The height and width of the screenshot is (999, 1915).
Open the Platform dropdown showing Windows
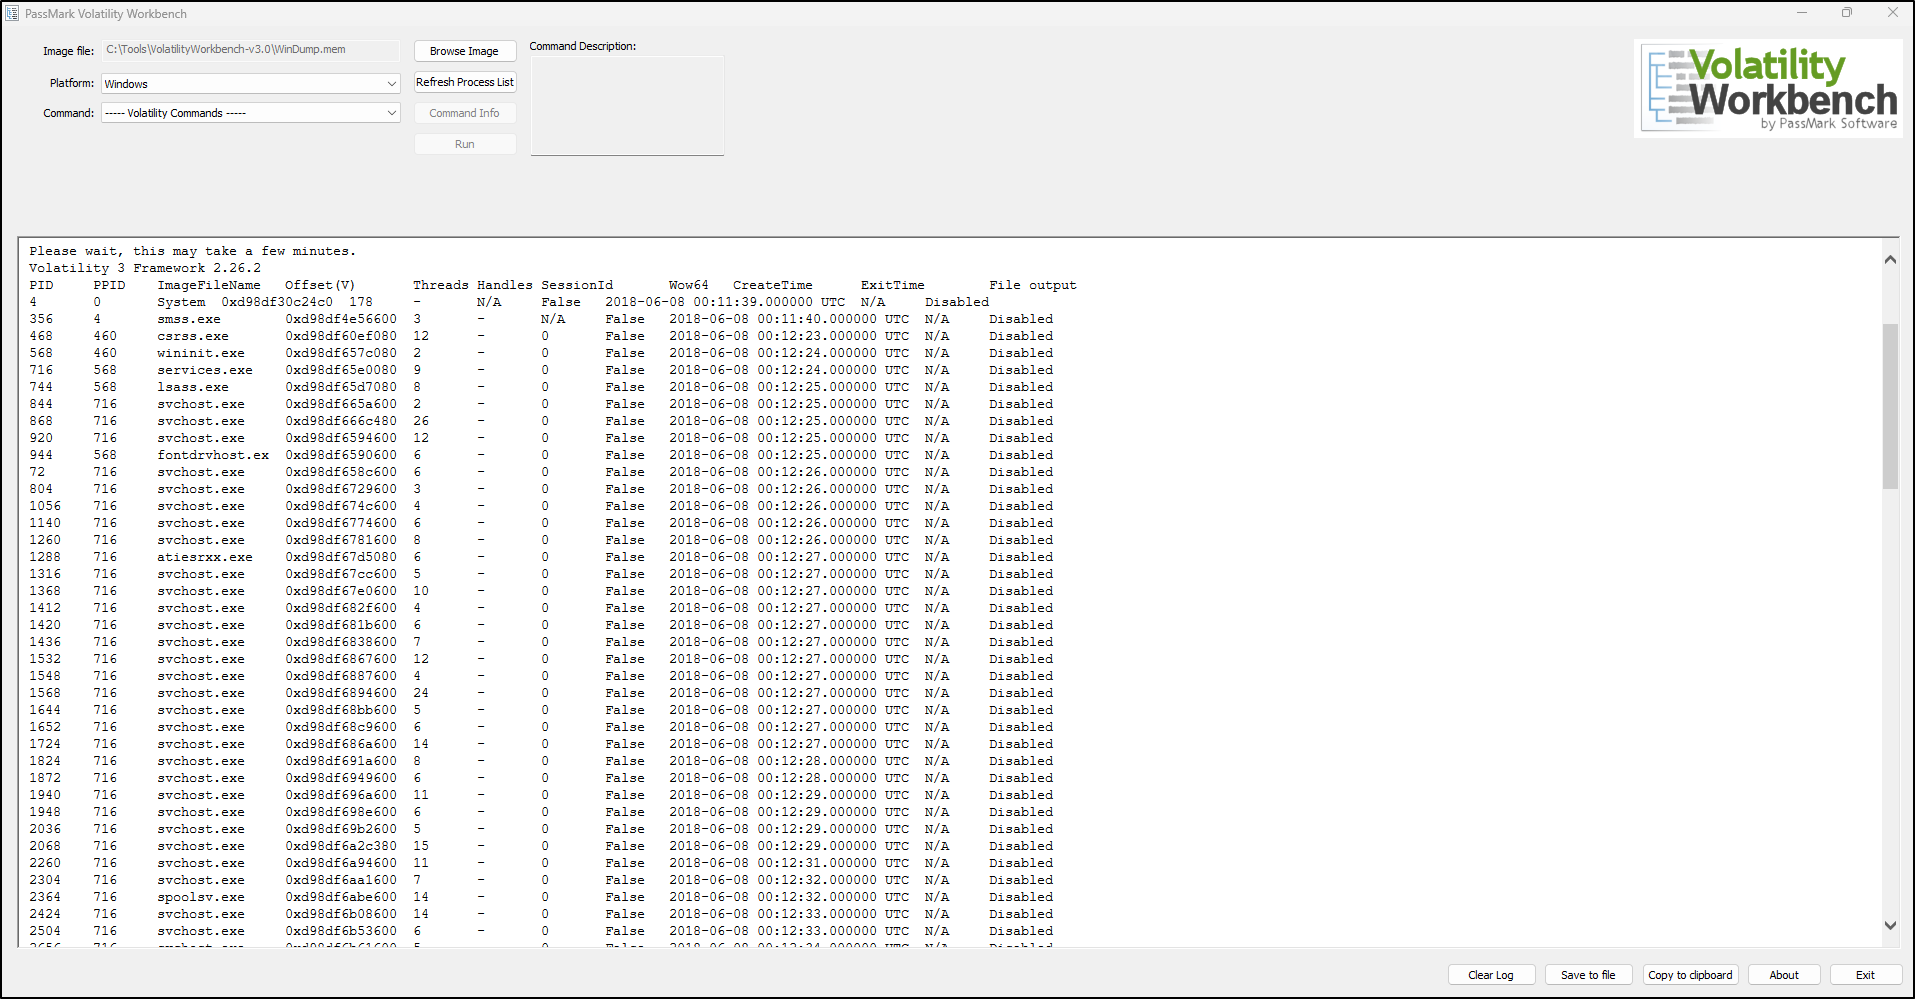[250, 84]
